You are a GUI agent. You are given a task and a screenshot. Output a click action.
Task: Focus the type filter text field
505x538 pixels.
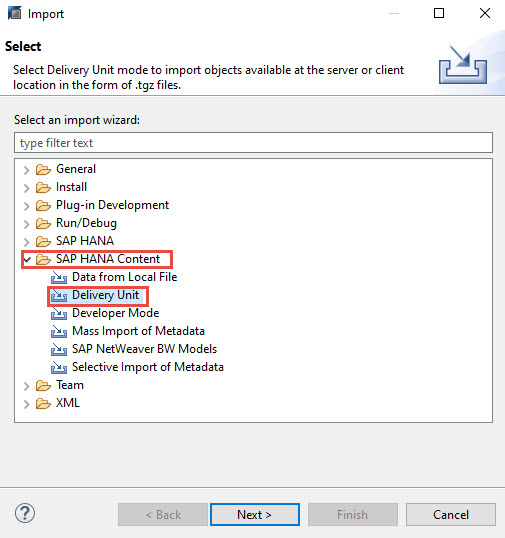point(253,143)
